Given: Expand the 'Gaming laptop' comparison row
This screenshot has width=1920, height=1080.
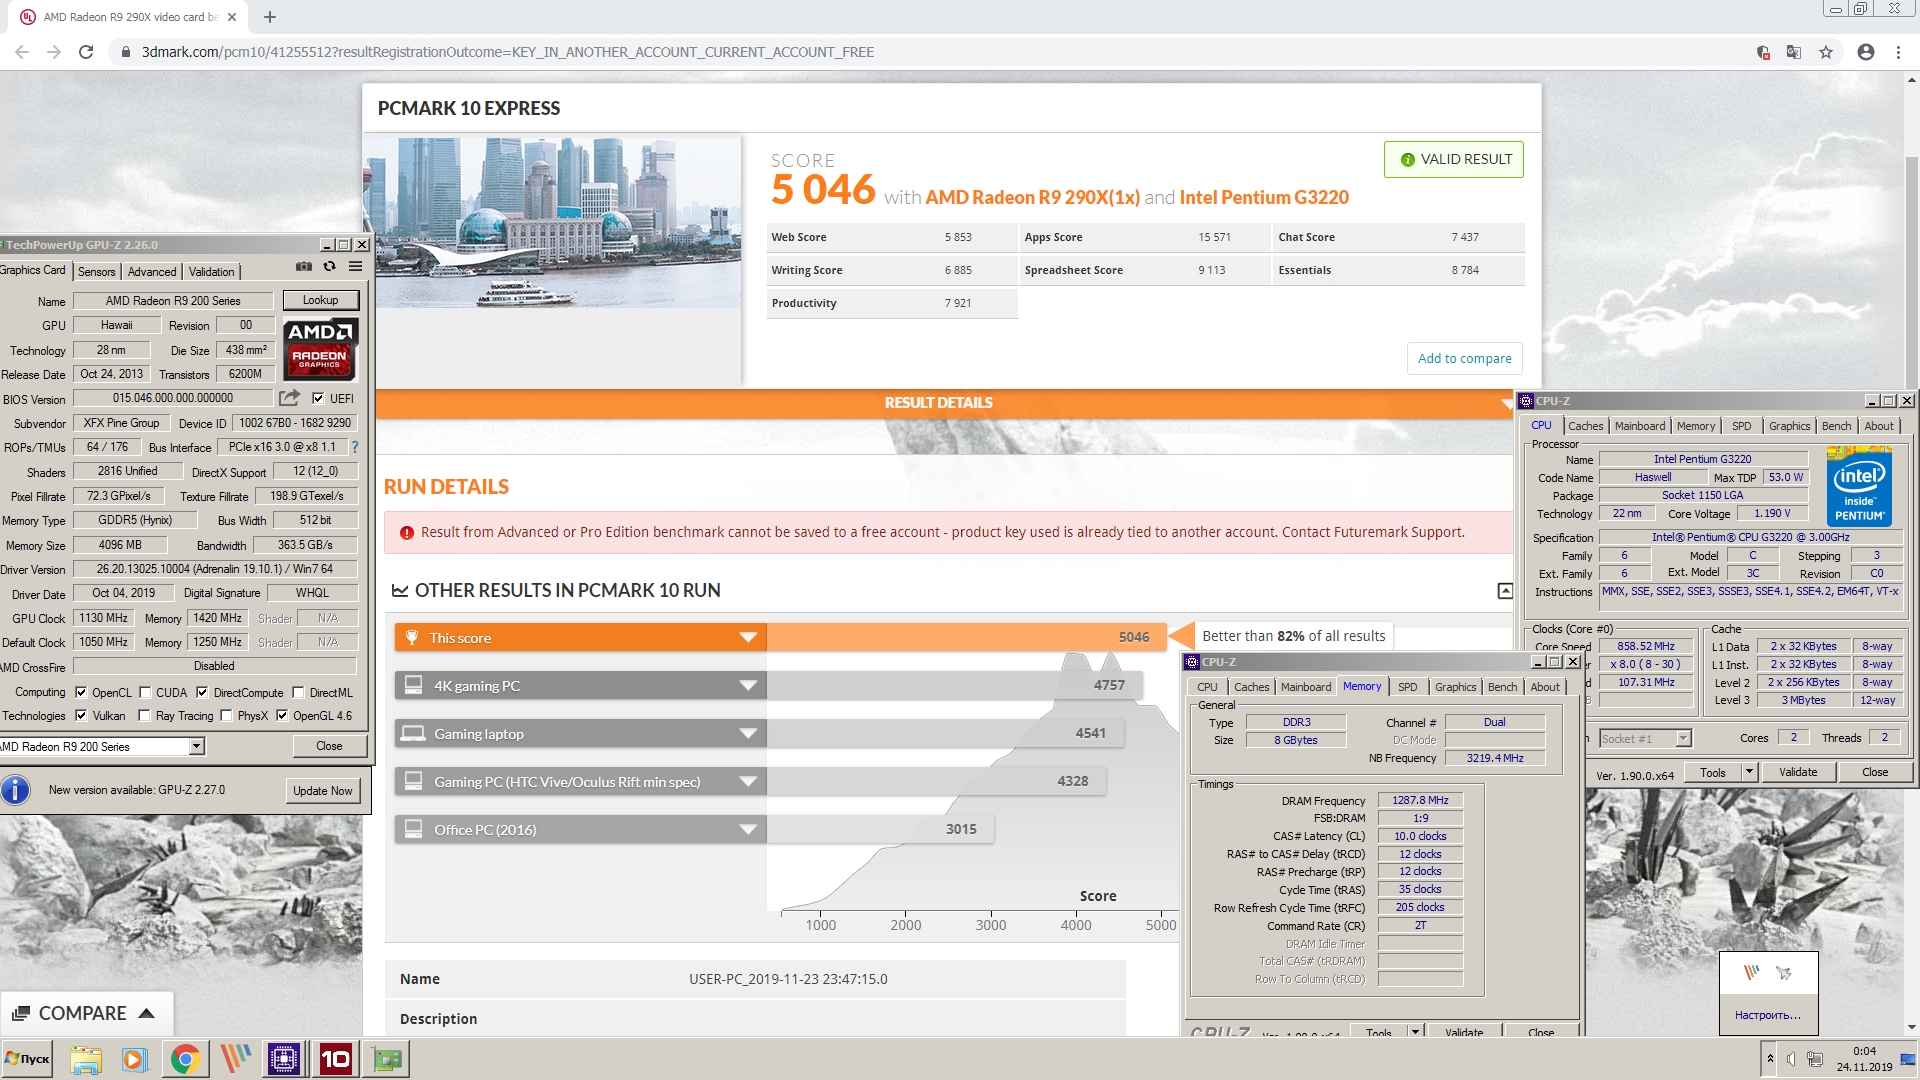Looking at the screenshot, I should 748,734.
